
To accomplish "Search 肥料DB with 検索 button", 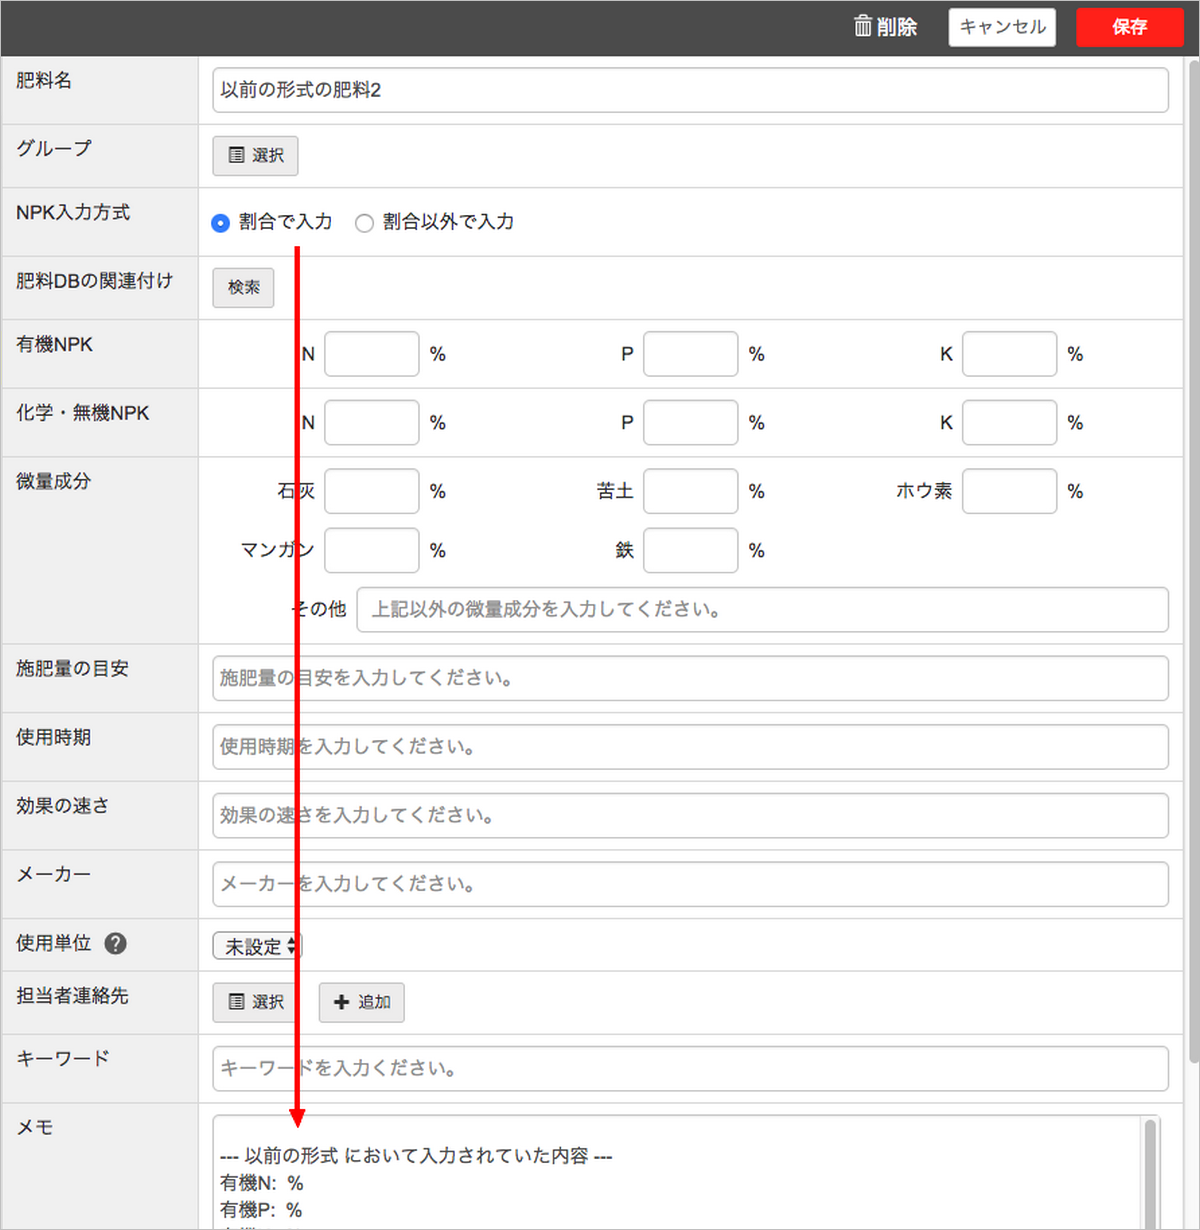I will (243, 288).
